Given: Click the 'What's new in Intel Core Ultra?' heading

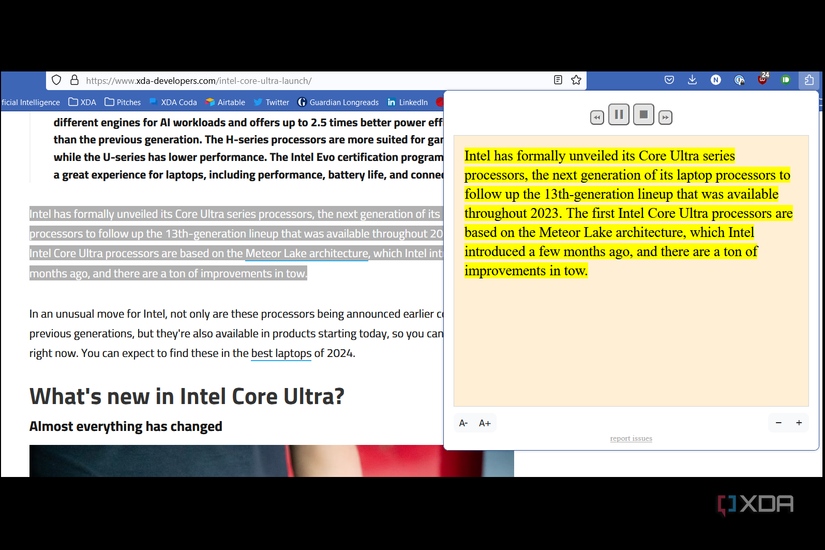Looking at the screenshot, I should click(x=187, y=396).
